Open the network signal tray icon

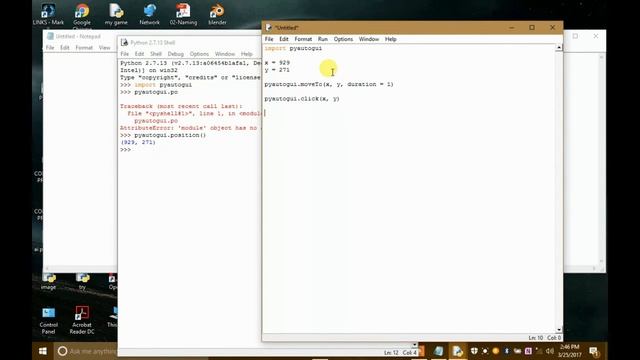[539, 351]
